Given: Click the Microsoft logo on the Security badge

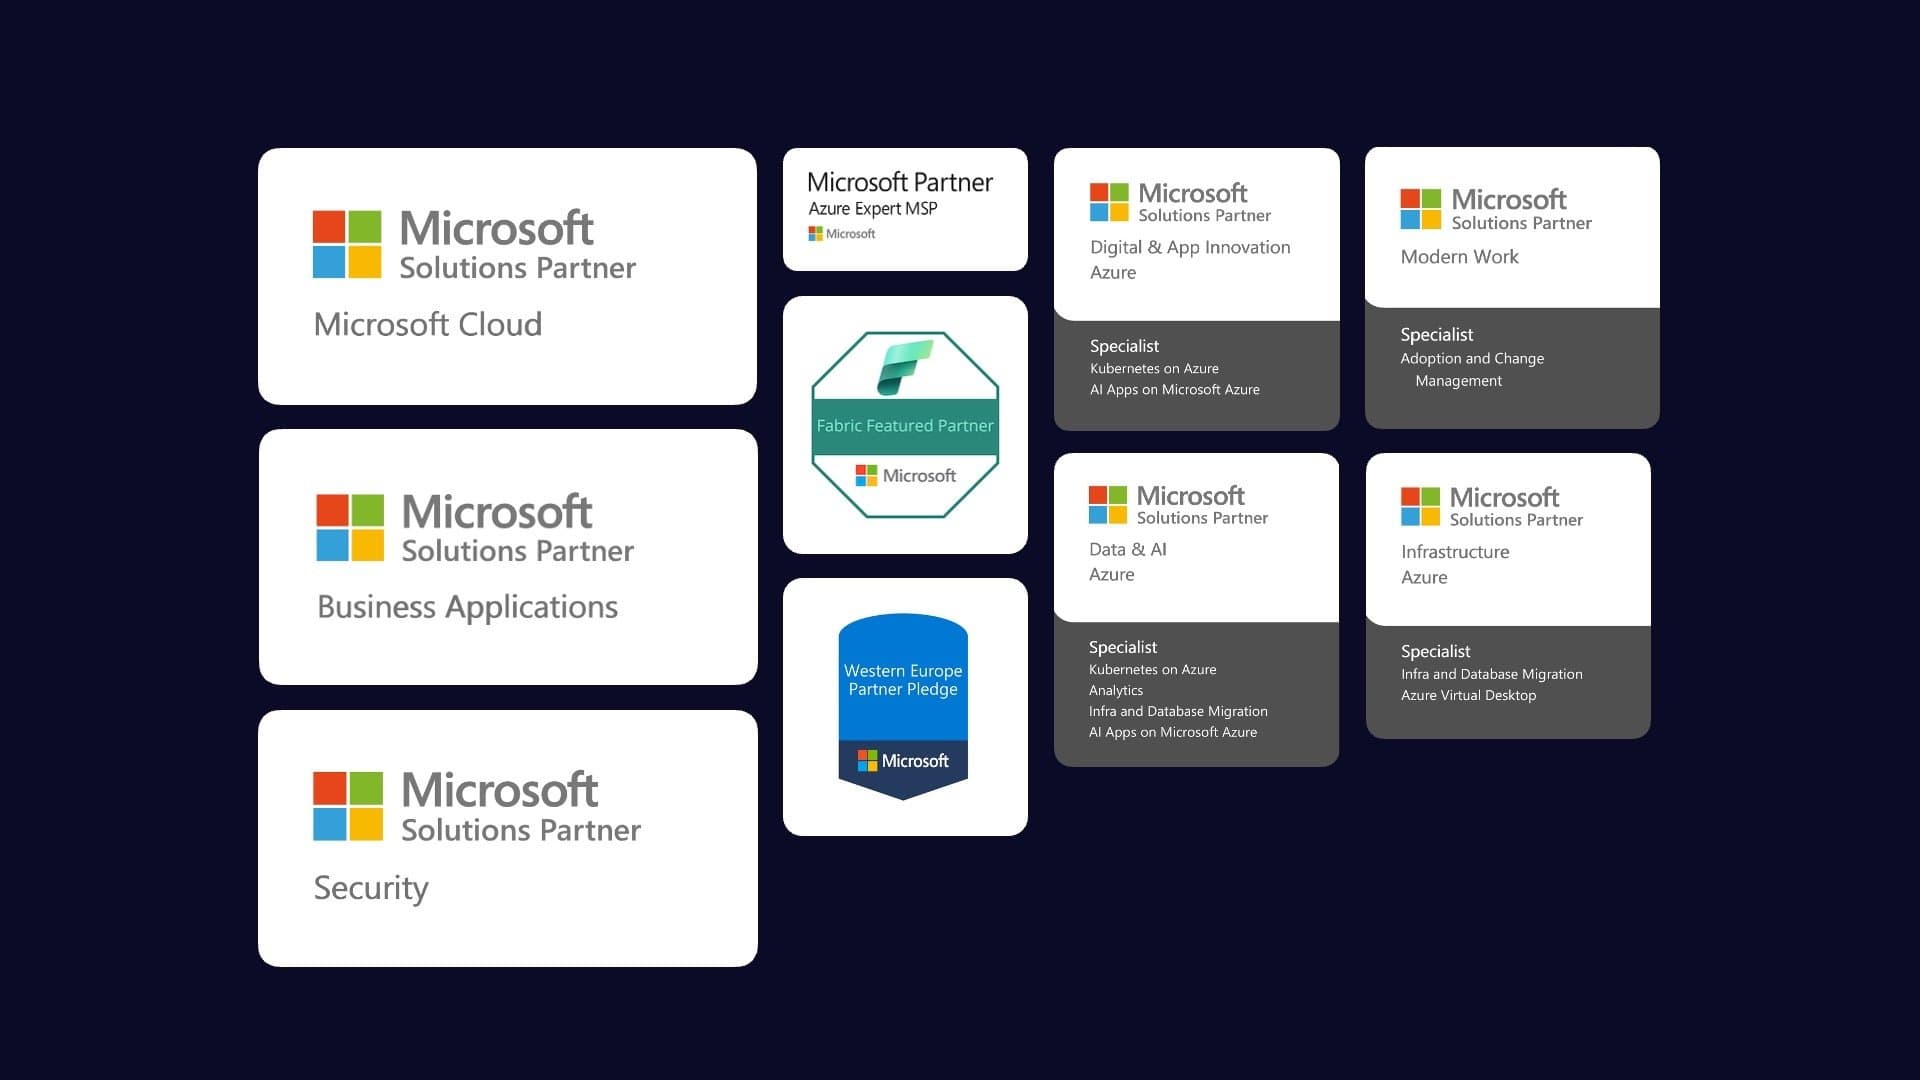Looking at the screenshot, I should click(348, 806).
